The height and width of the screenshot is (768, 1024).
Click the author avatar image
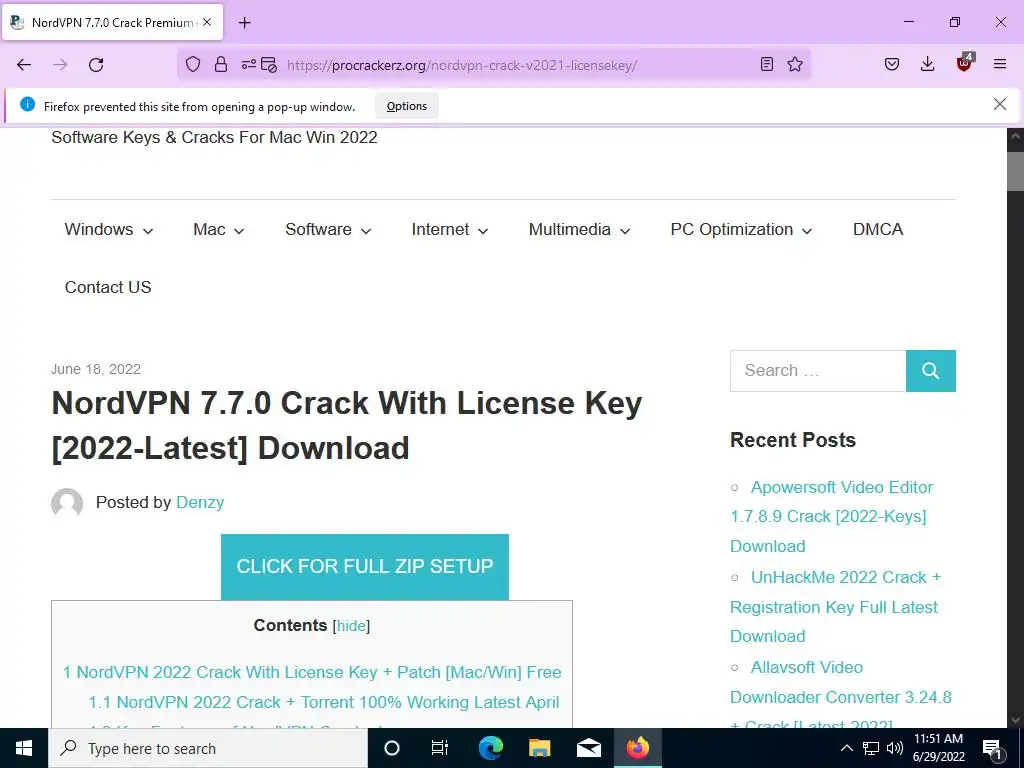67,503
